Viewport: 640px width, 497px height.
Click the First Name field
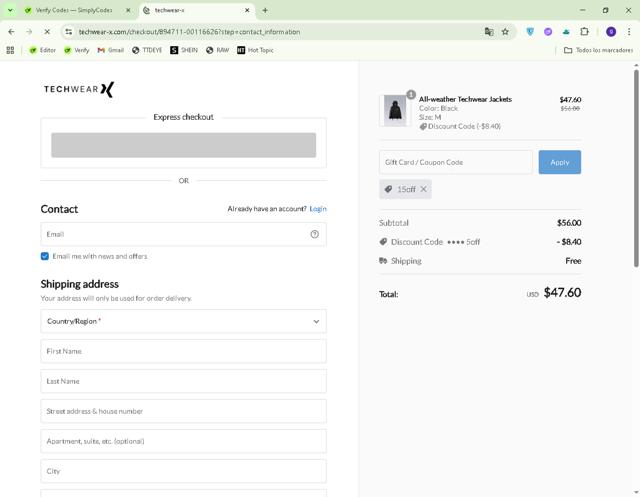coord(183,351)
